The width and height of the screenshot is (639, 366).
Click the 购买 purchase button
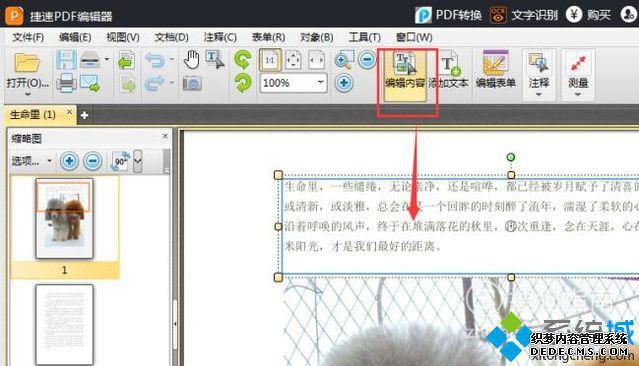click(588, 15)
